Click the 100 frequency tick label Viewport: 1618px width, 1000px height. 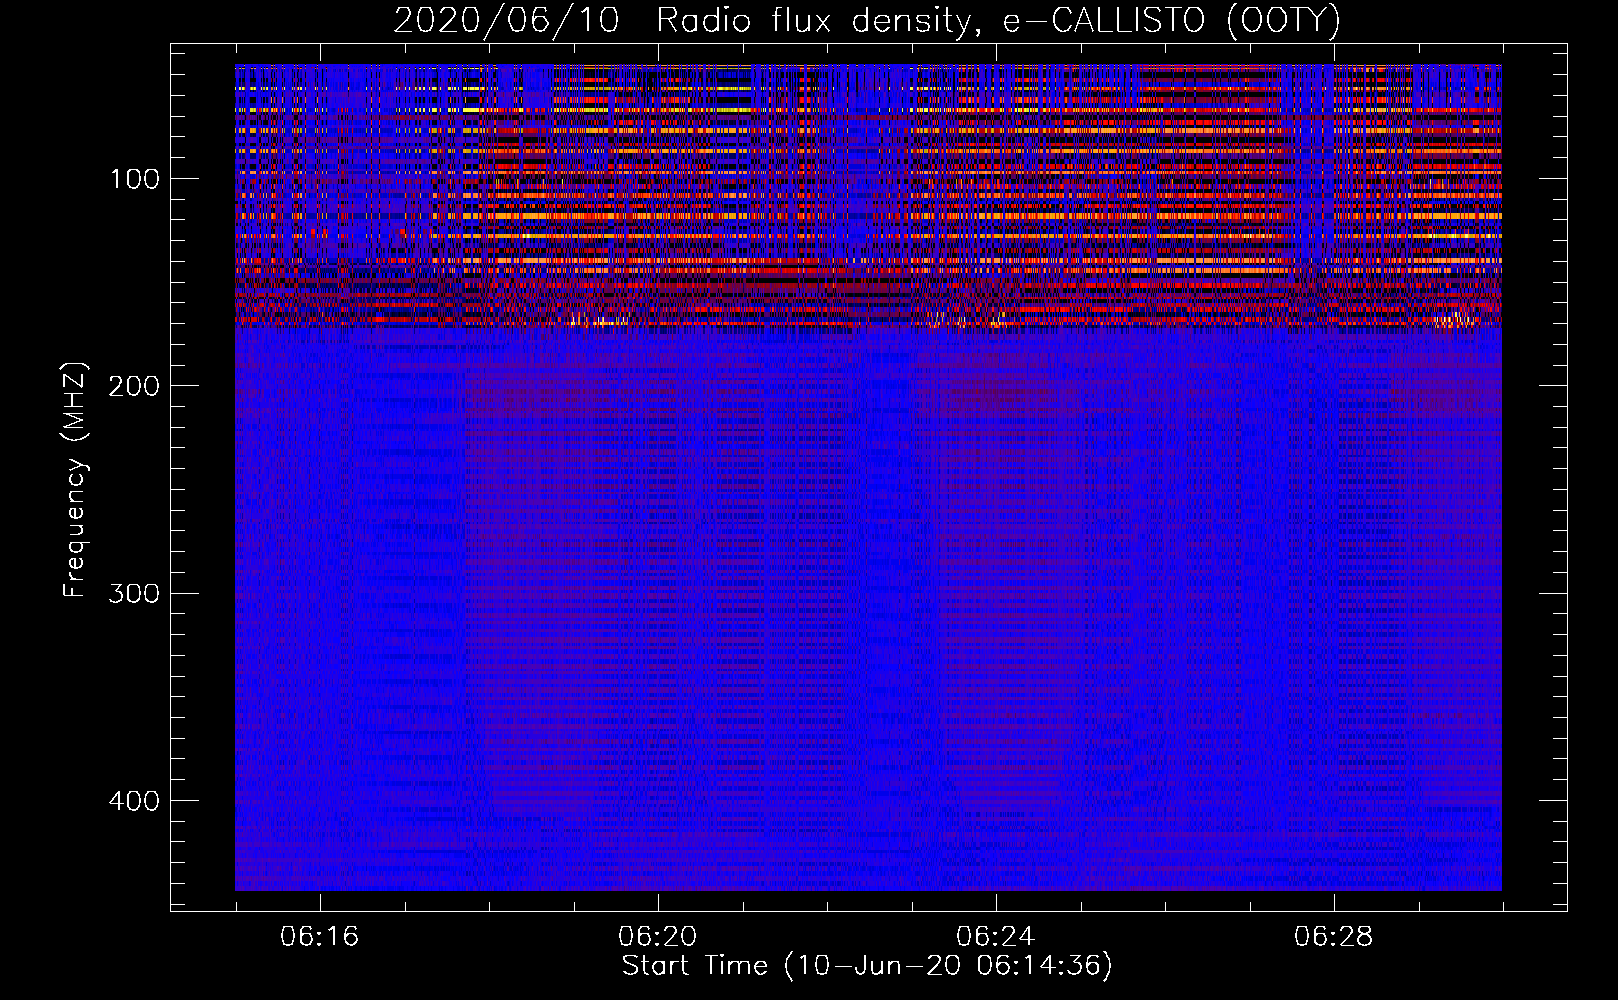point(135,179)
